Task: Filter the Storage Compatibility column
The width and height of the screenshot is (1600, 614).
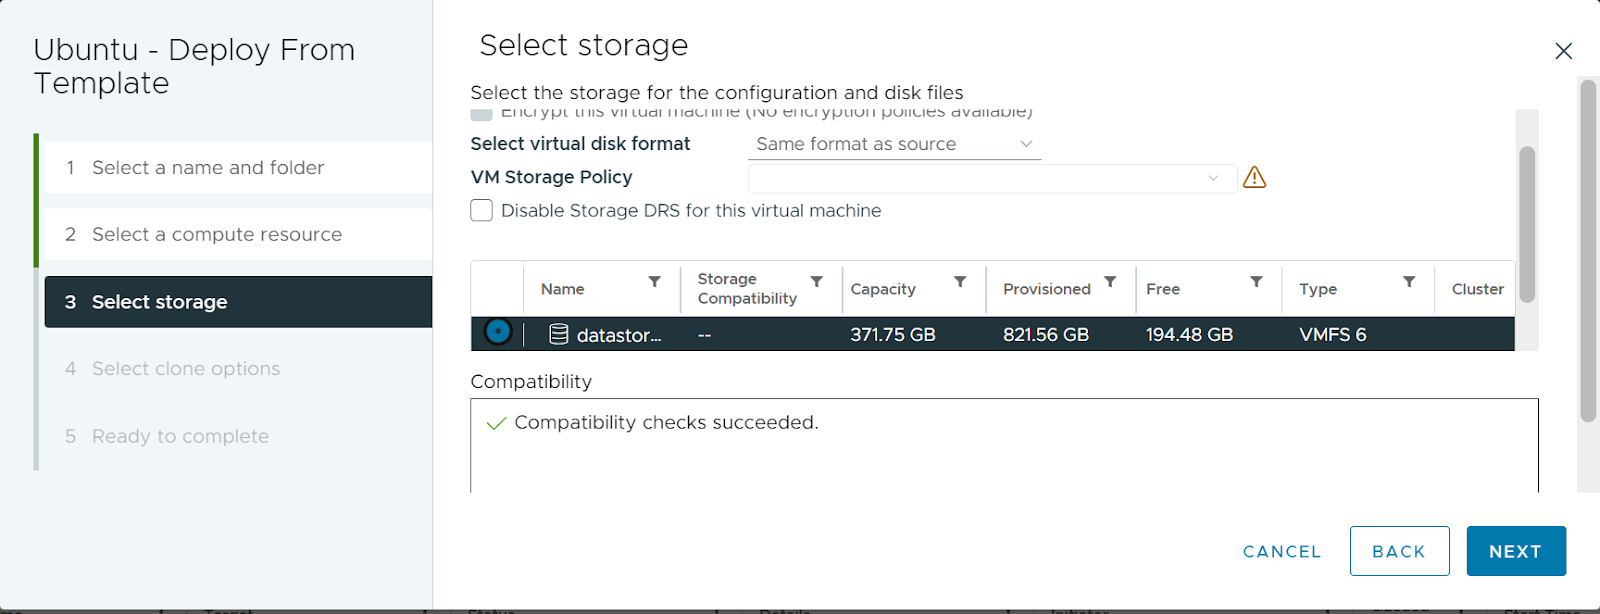Action: (x=817, y=282)
